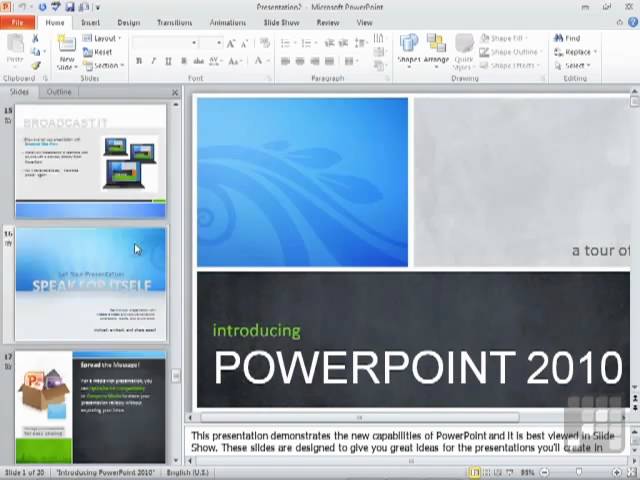Justify text alignment
The height and width of the screenshot is (480, 640).
[x=329, y=61]
